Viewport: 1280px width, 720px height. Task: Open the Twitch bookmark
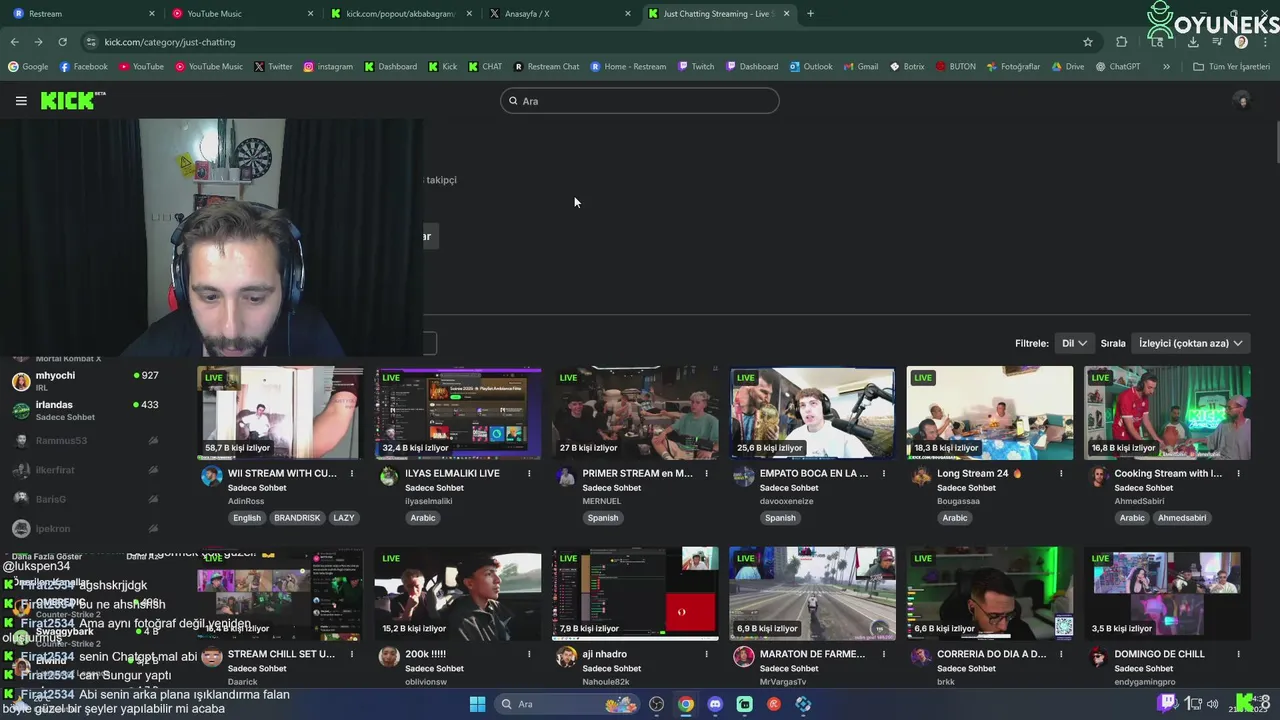coord(696,66)
